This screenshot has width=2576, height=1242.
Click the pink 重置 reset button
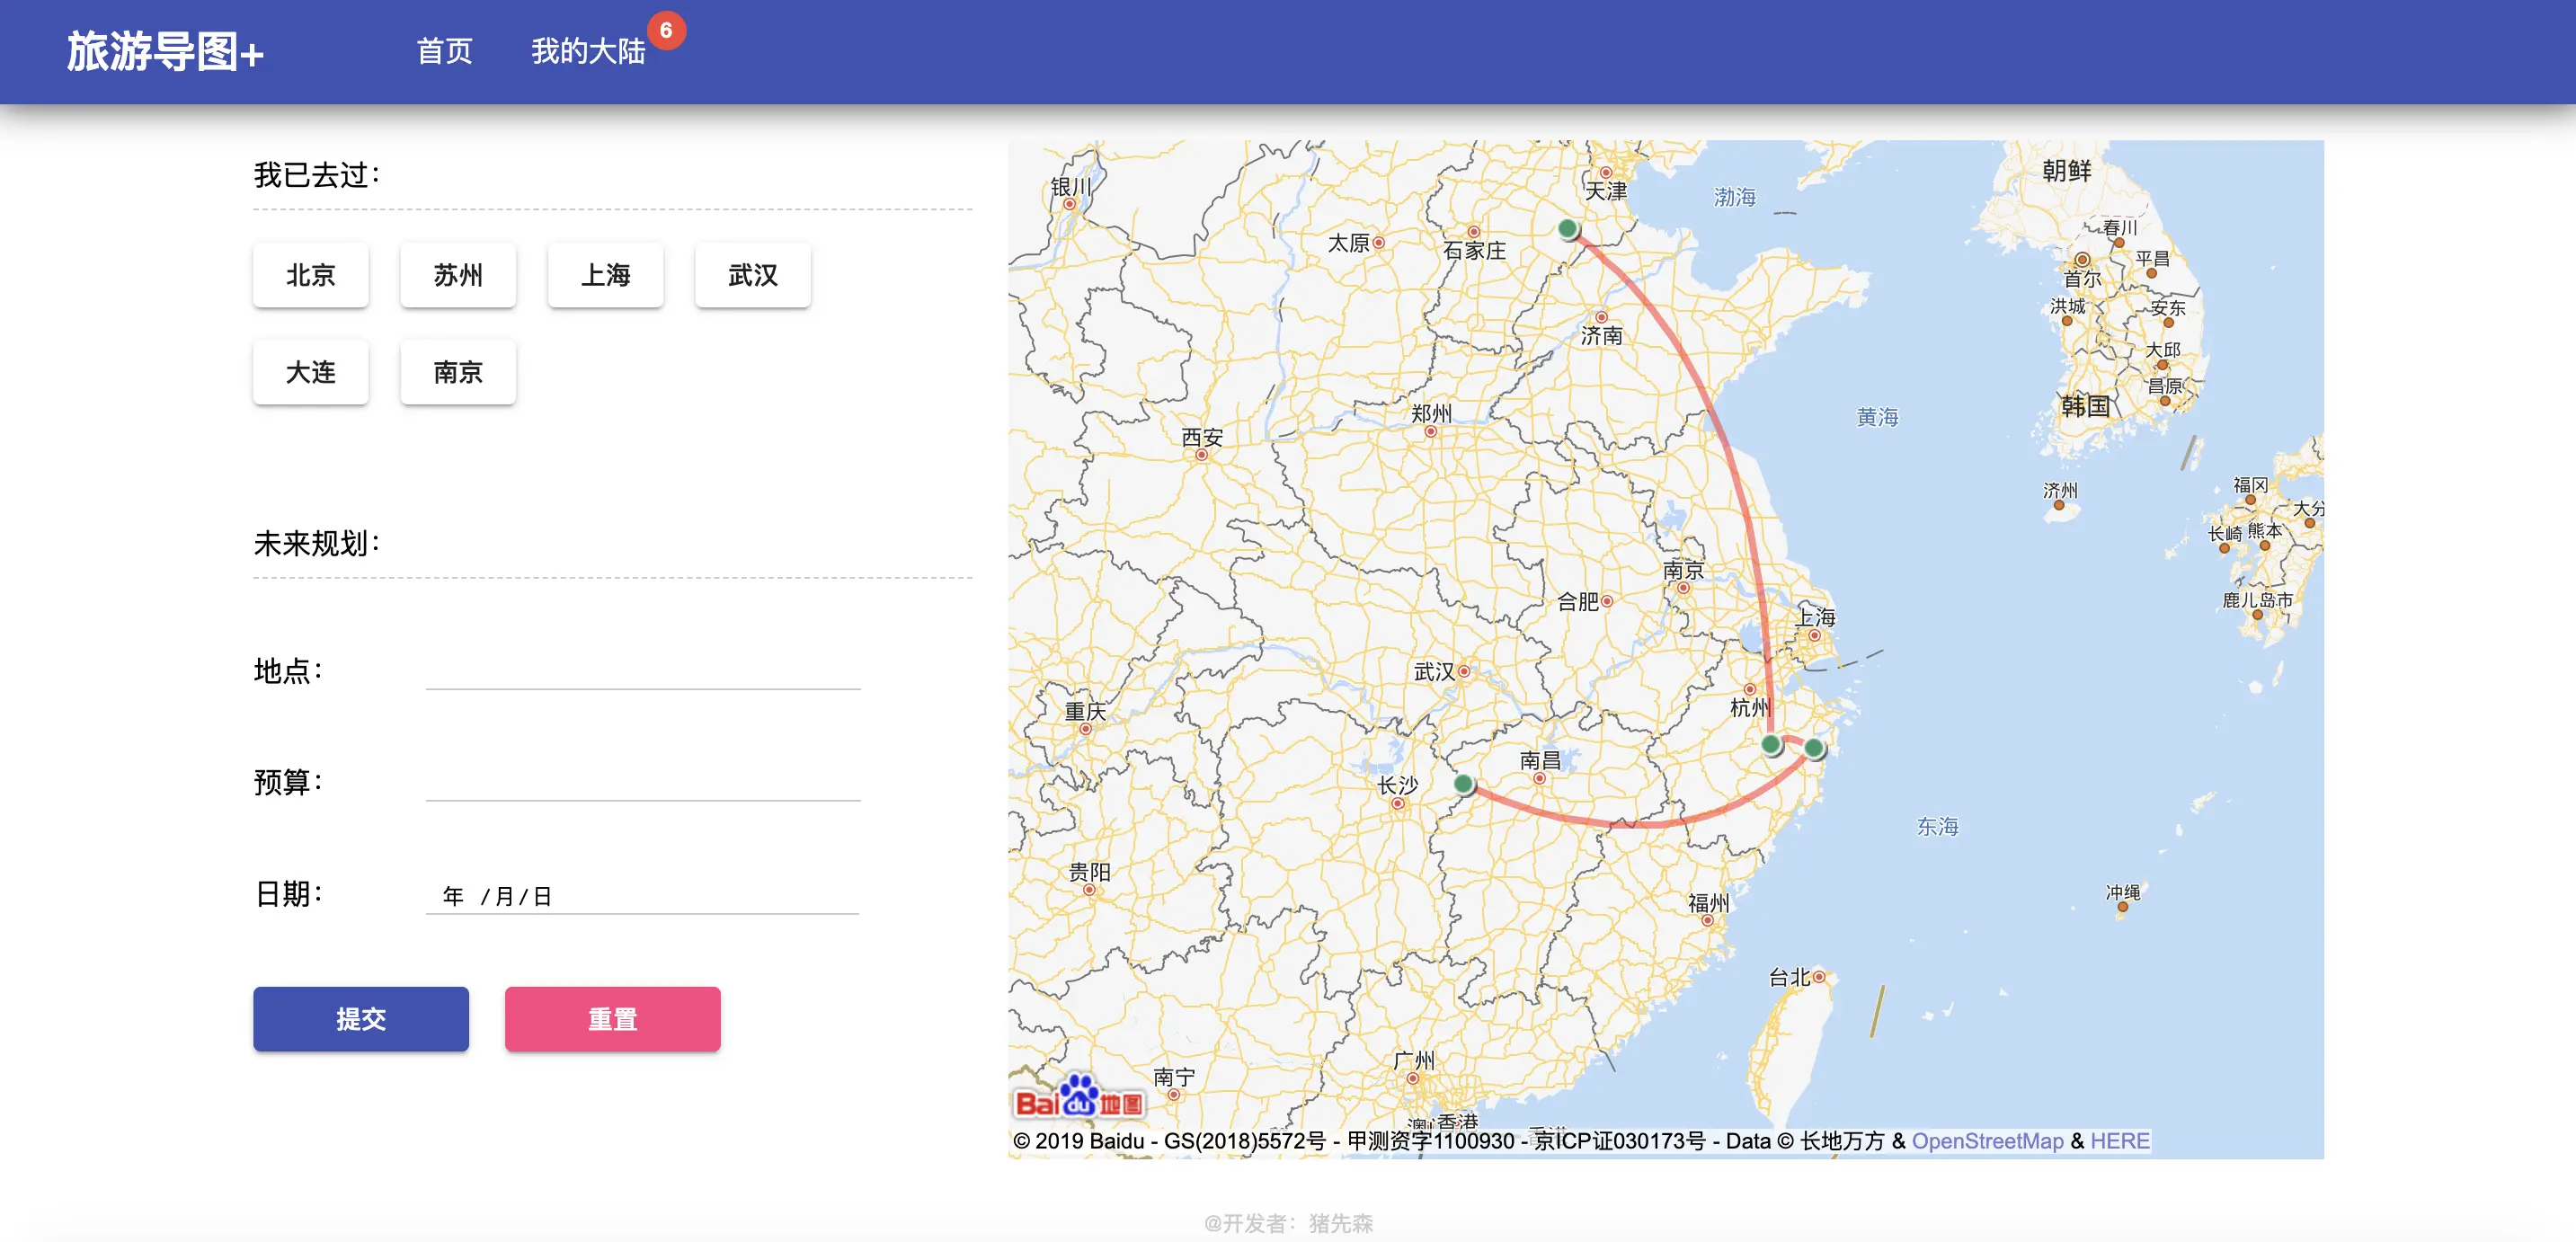tap(613, 1019)
